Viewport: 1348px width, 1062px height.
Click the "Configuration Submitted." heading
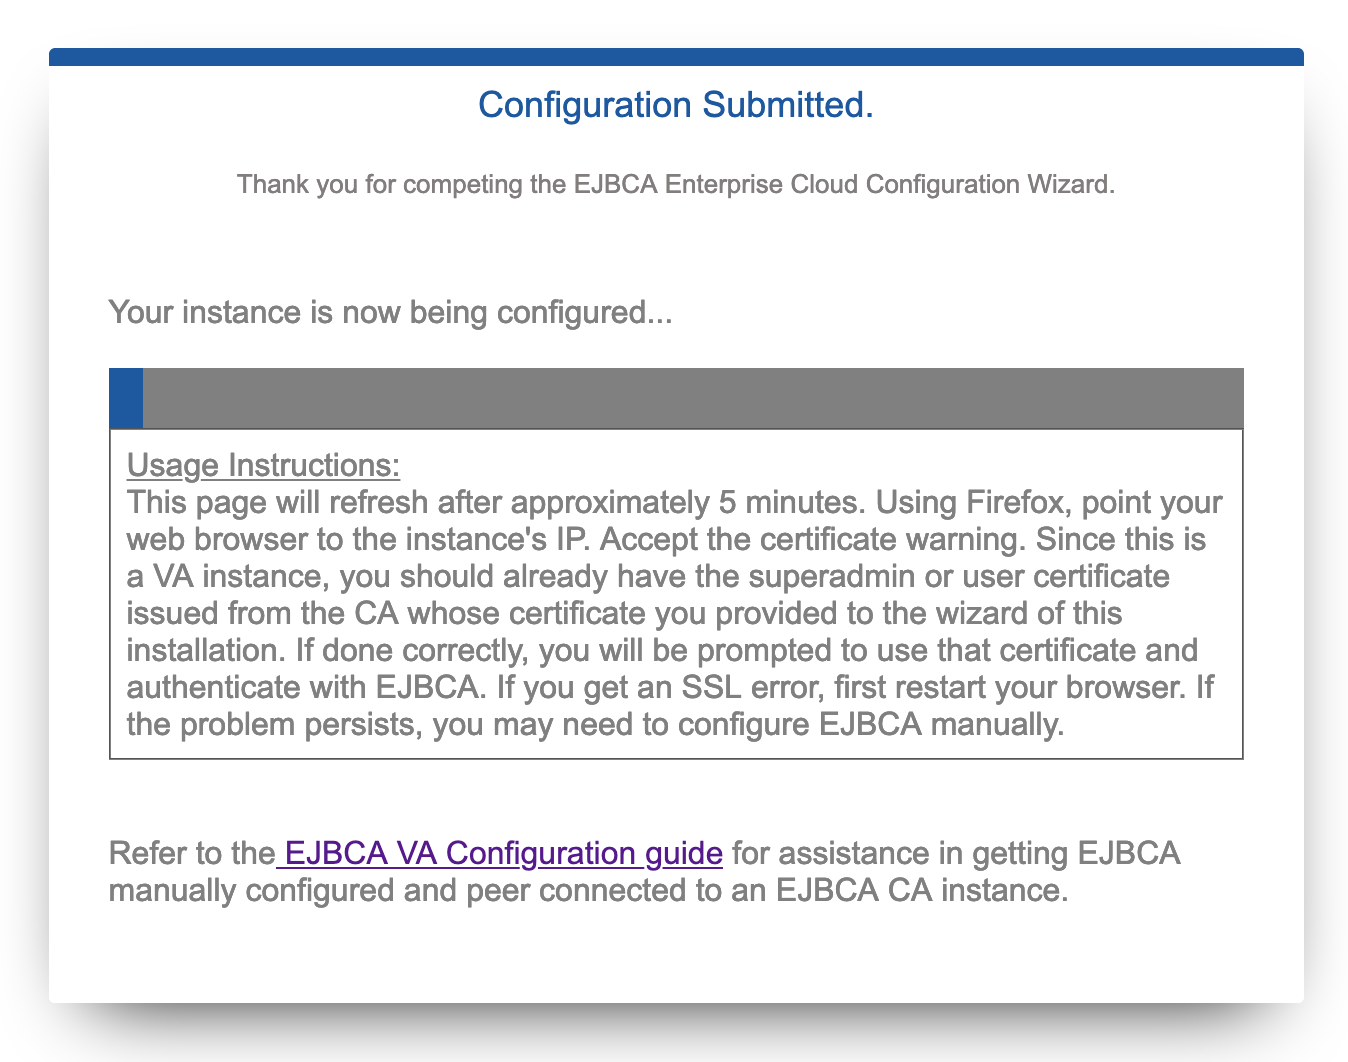[675, 104]
